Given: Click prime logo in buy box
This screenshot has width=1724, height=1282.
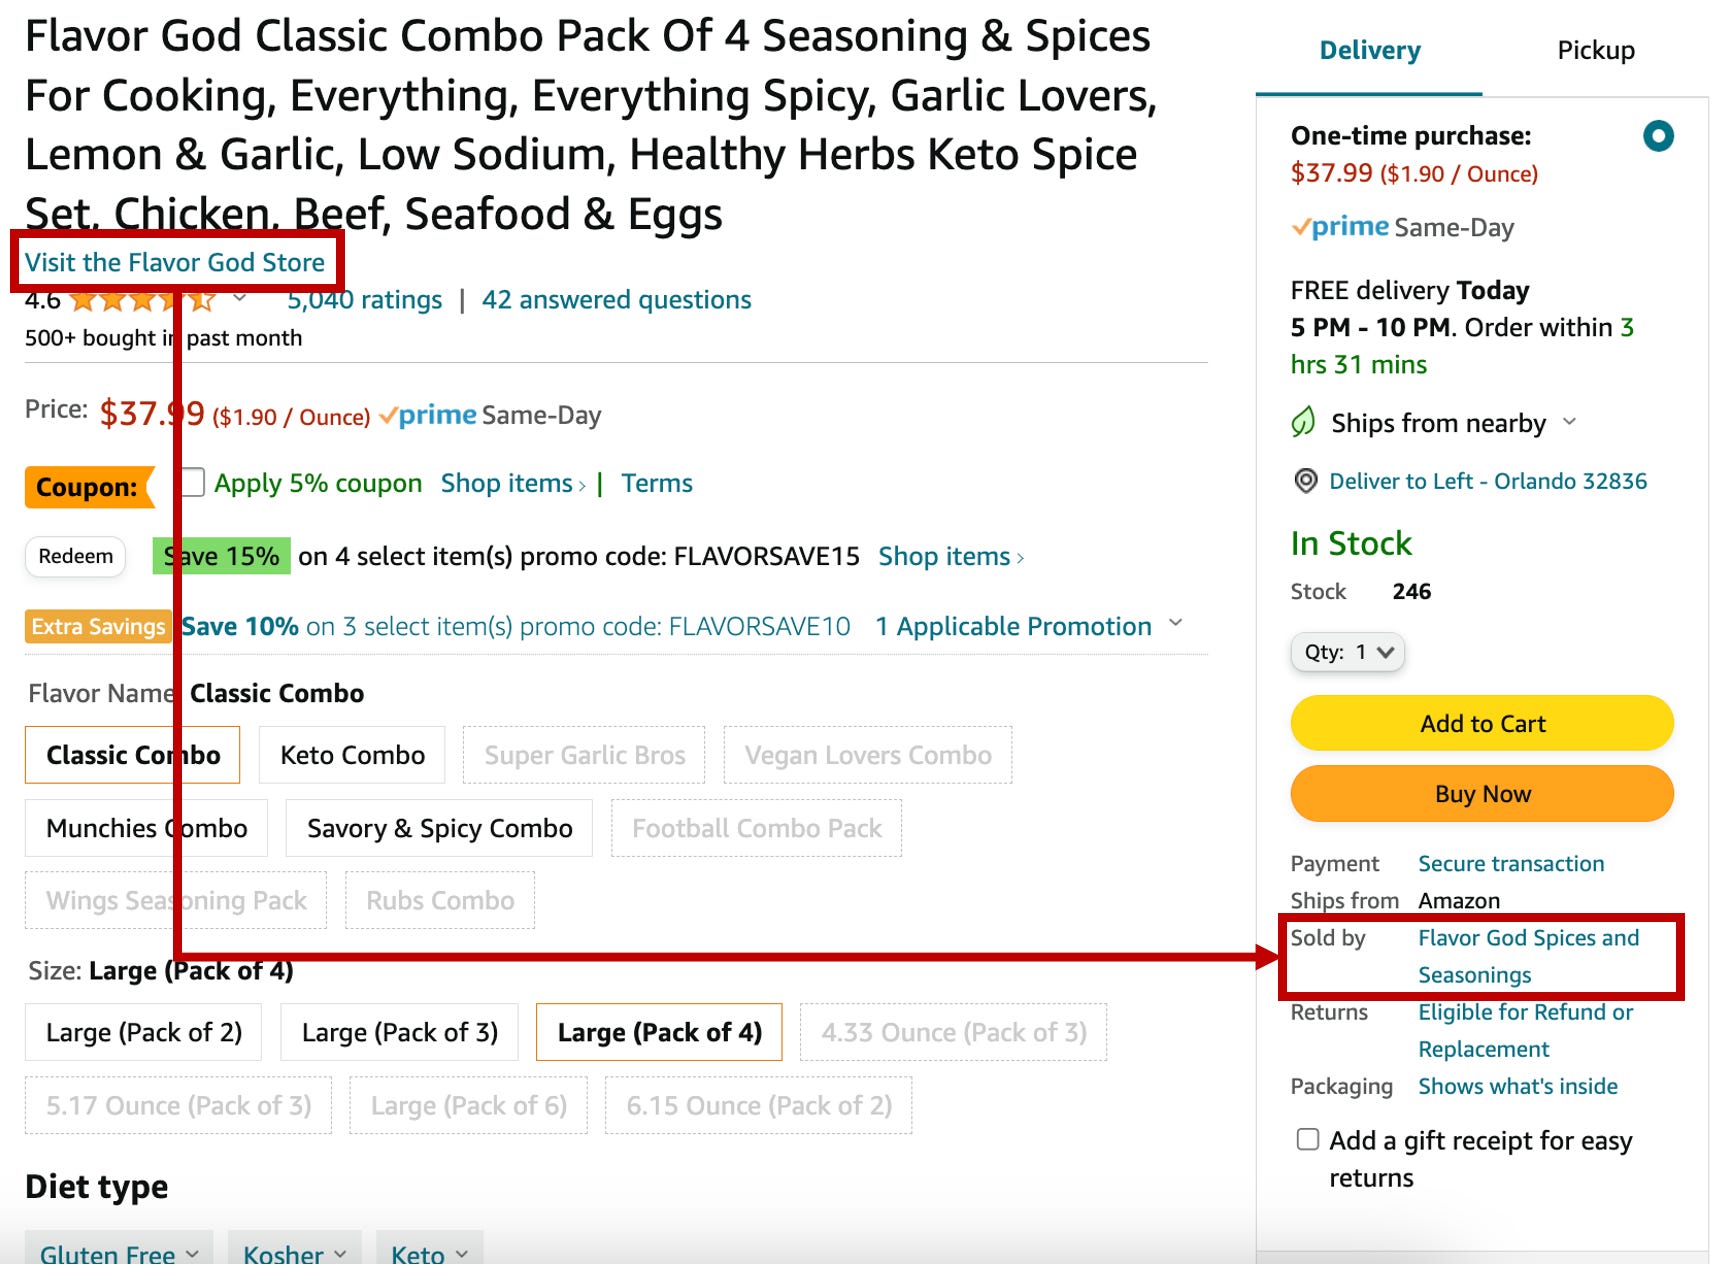Looking at the screenshot, I should click(x=1340, y=227).
